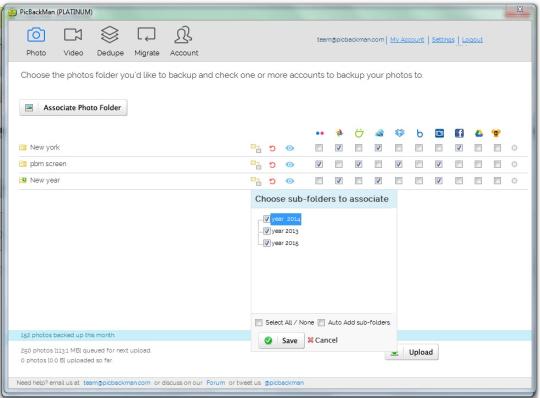
Task: Click the status circle ending New york row
Action: 514,148
